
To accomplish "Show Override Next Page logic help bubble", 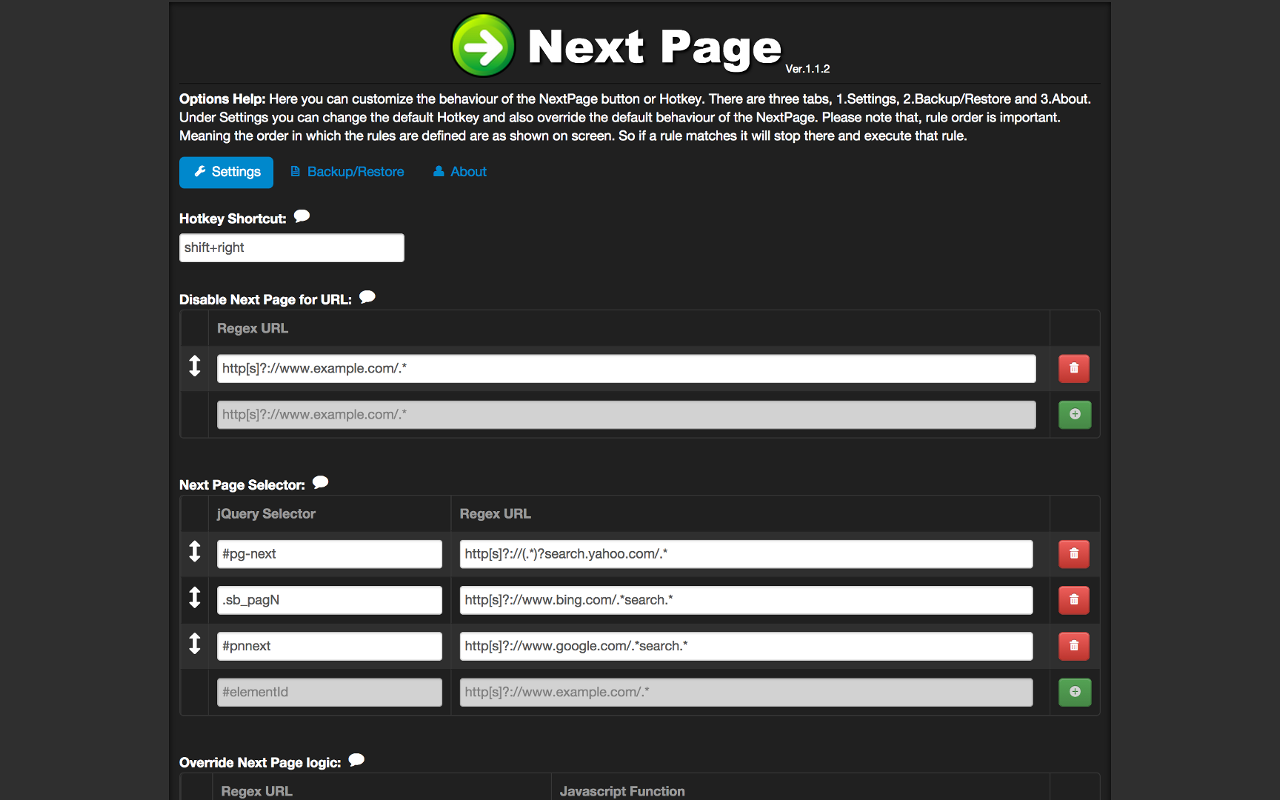I will tap(356, 760).
